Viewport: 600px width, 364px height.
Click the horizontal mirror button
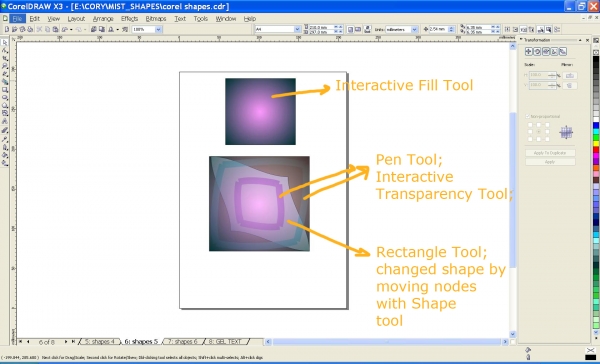point(569,75)
